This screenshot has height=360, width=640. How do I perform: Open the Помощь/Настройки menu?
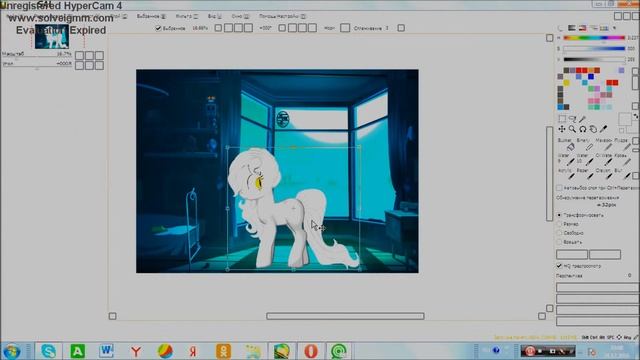(x=282, y=16)
